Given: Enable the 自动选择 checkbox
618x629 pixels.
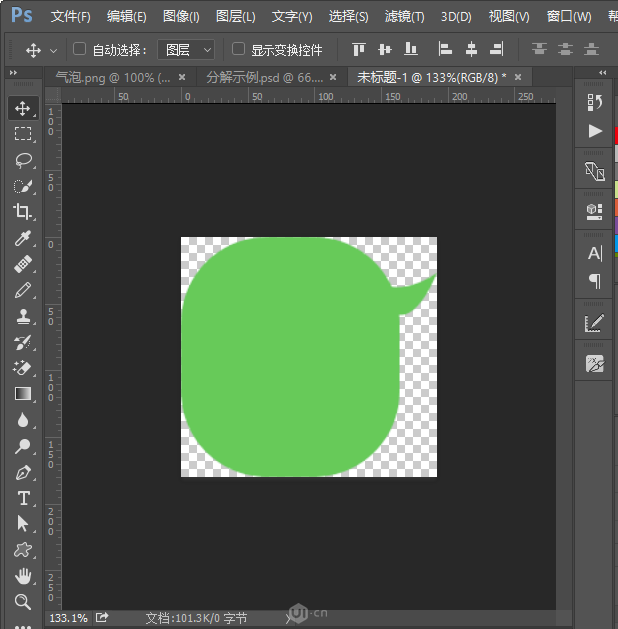Looking at the screenshot, I should (x=79, y=49).
